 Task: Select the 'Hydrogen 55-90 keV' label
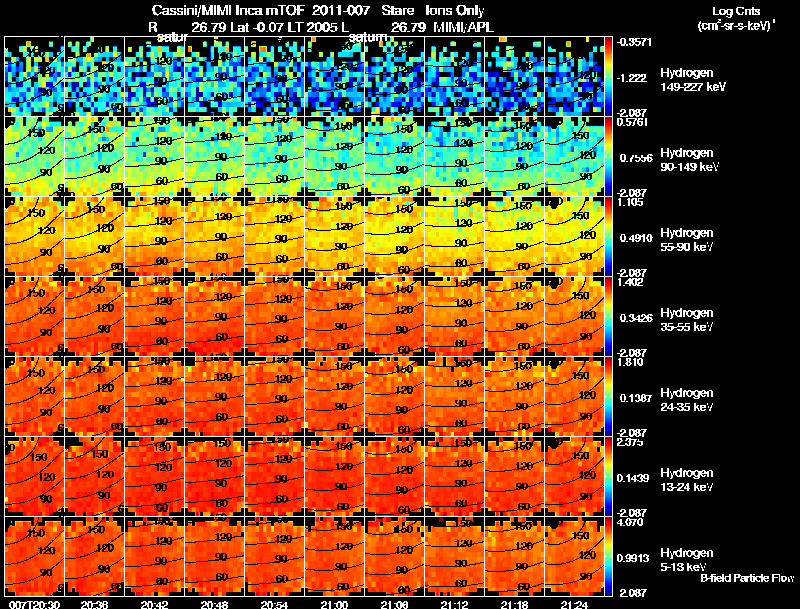click(x=687, y=240)
